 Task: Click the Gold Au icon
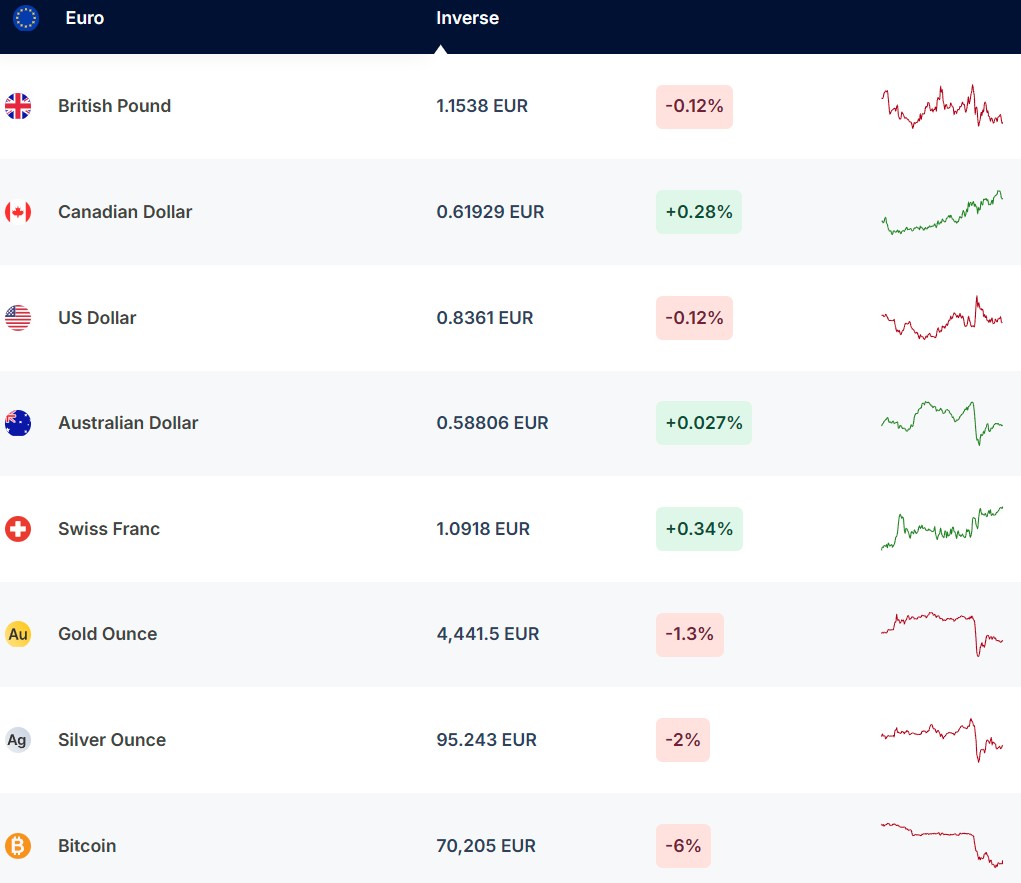(18, 634)
